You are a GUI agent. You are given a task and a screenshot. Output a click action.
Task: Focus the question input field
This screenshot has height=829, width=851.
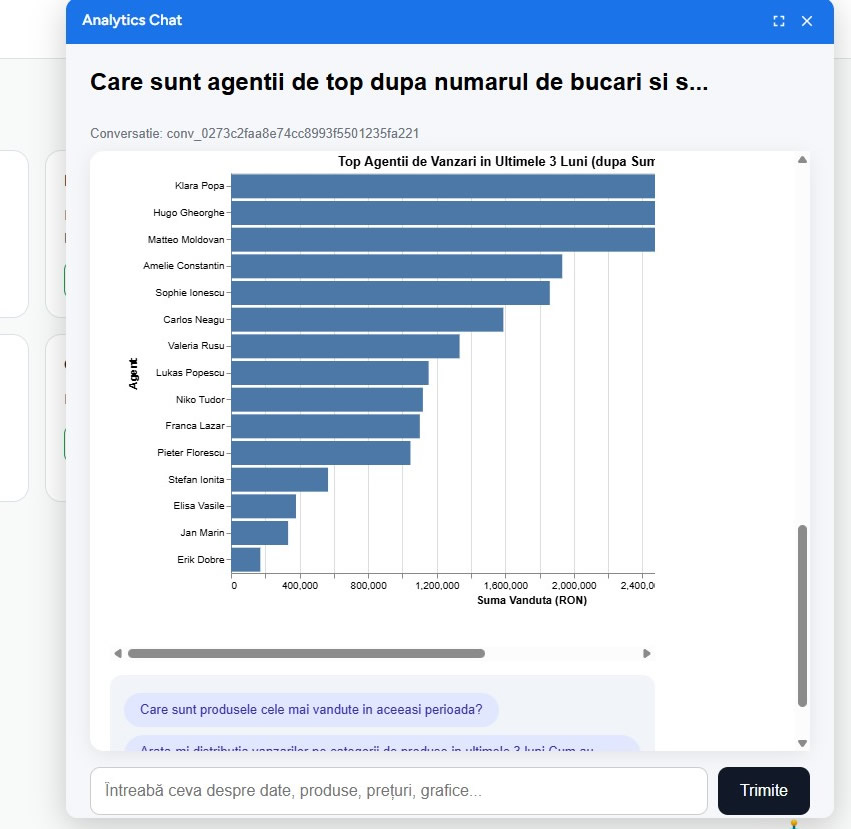399,790
